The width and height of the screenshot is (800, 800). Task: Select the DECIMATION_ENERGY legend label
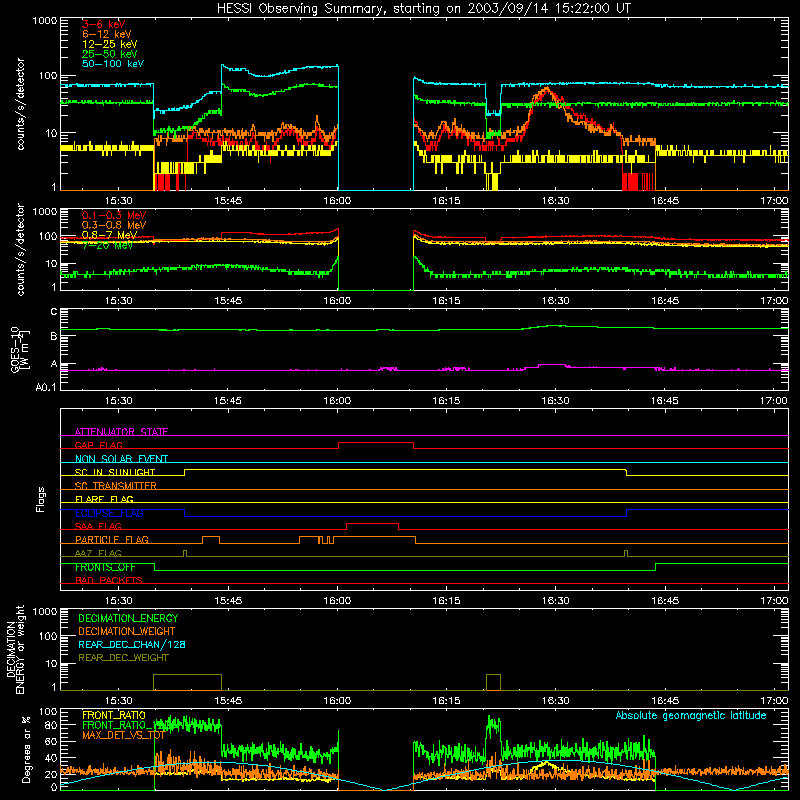pos(128,618)
